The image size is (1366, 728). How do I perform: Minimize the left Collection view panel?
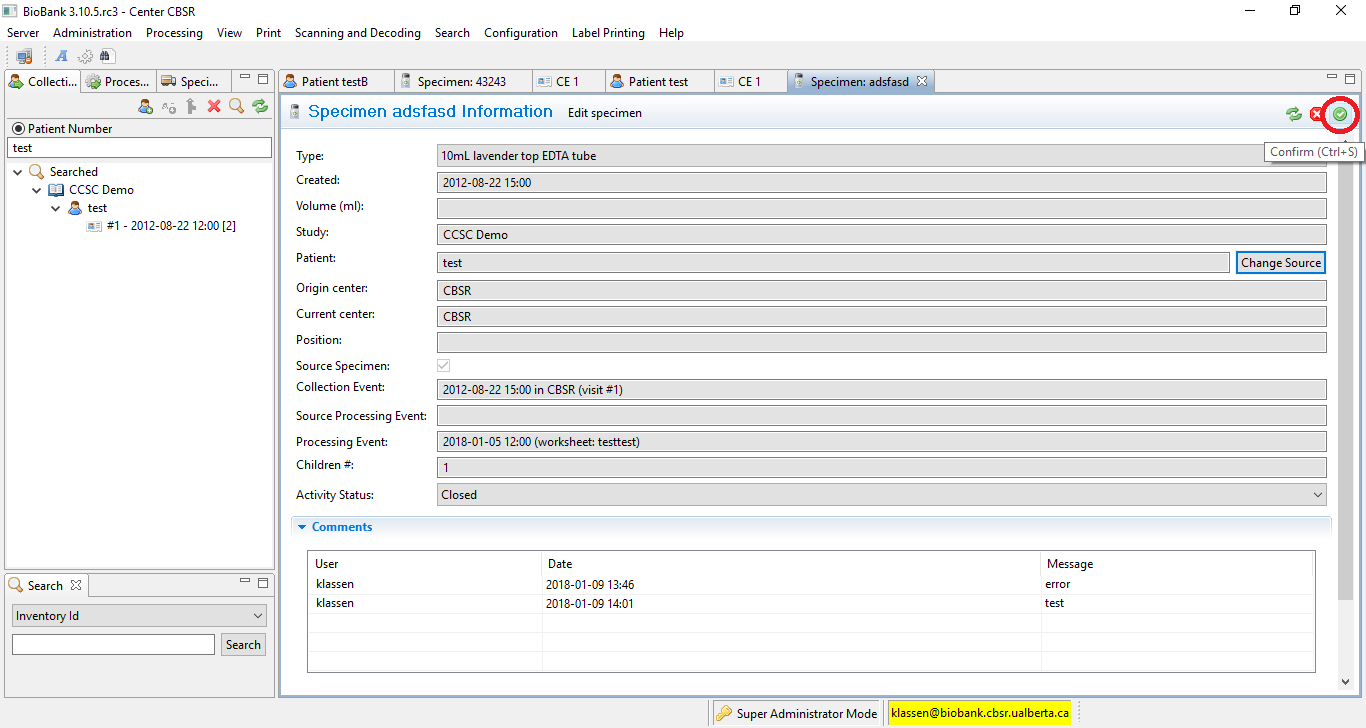pos(246,78)
